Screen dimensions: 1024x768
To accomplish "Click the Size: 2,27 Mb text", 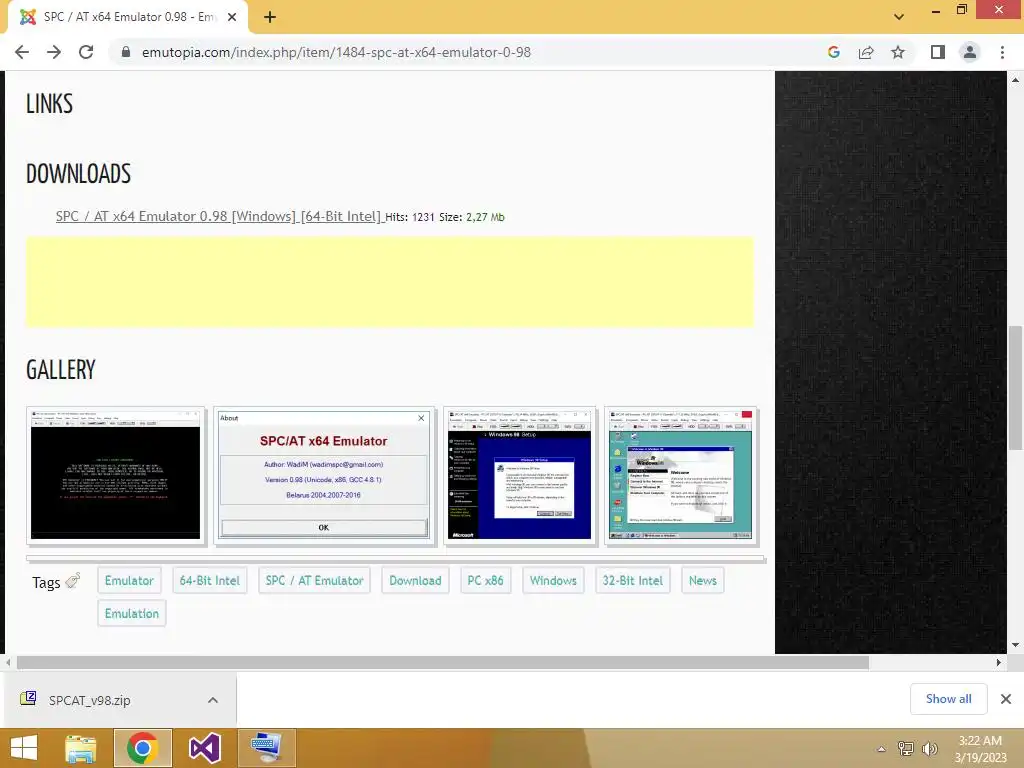I will 472,217.
